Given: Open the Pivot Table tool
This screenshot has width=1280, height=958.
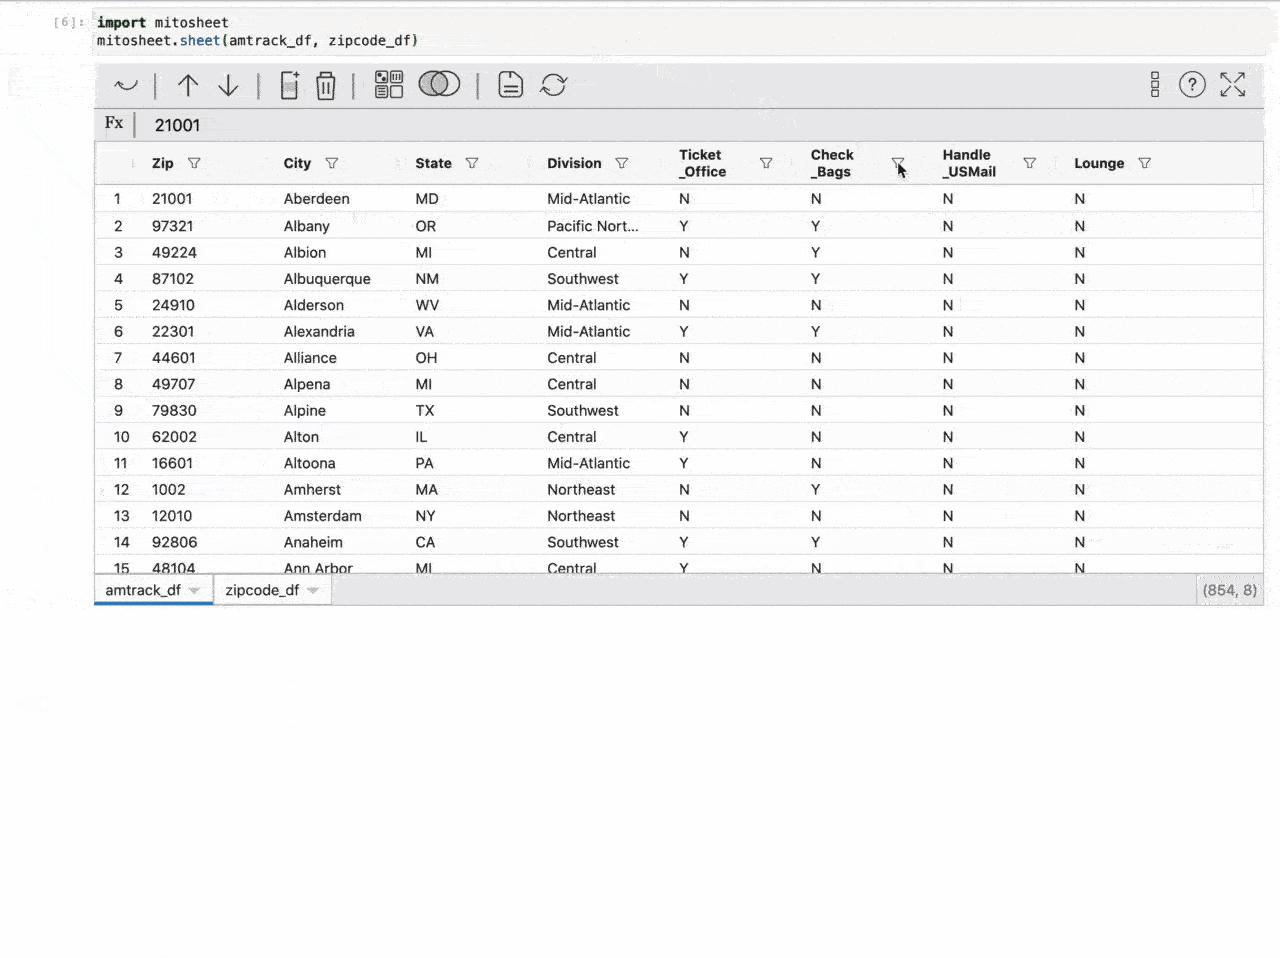Looking at the screenshot, I should 388,85.
